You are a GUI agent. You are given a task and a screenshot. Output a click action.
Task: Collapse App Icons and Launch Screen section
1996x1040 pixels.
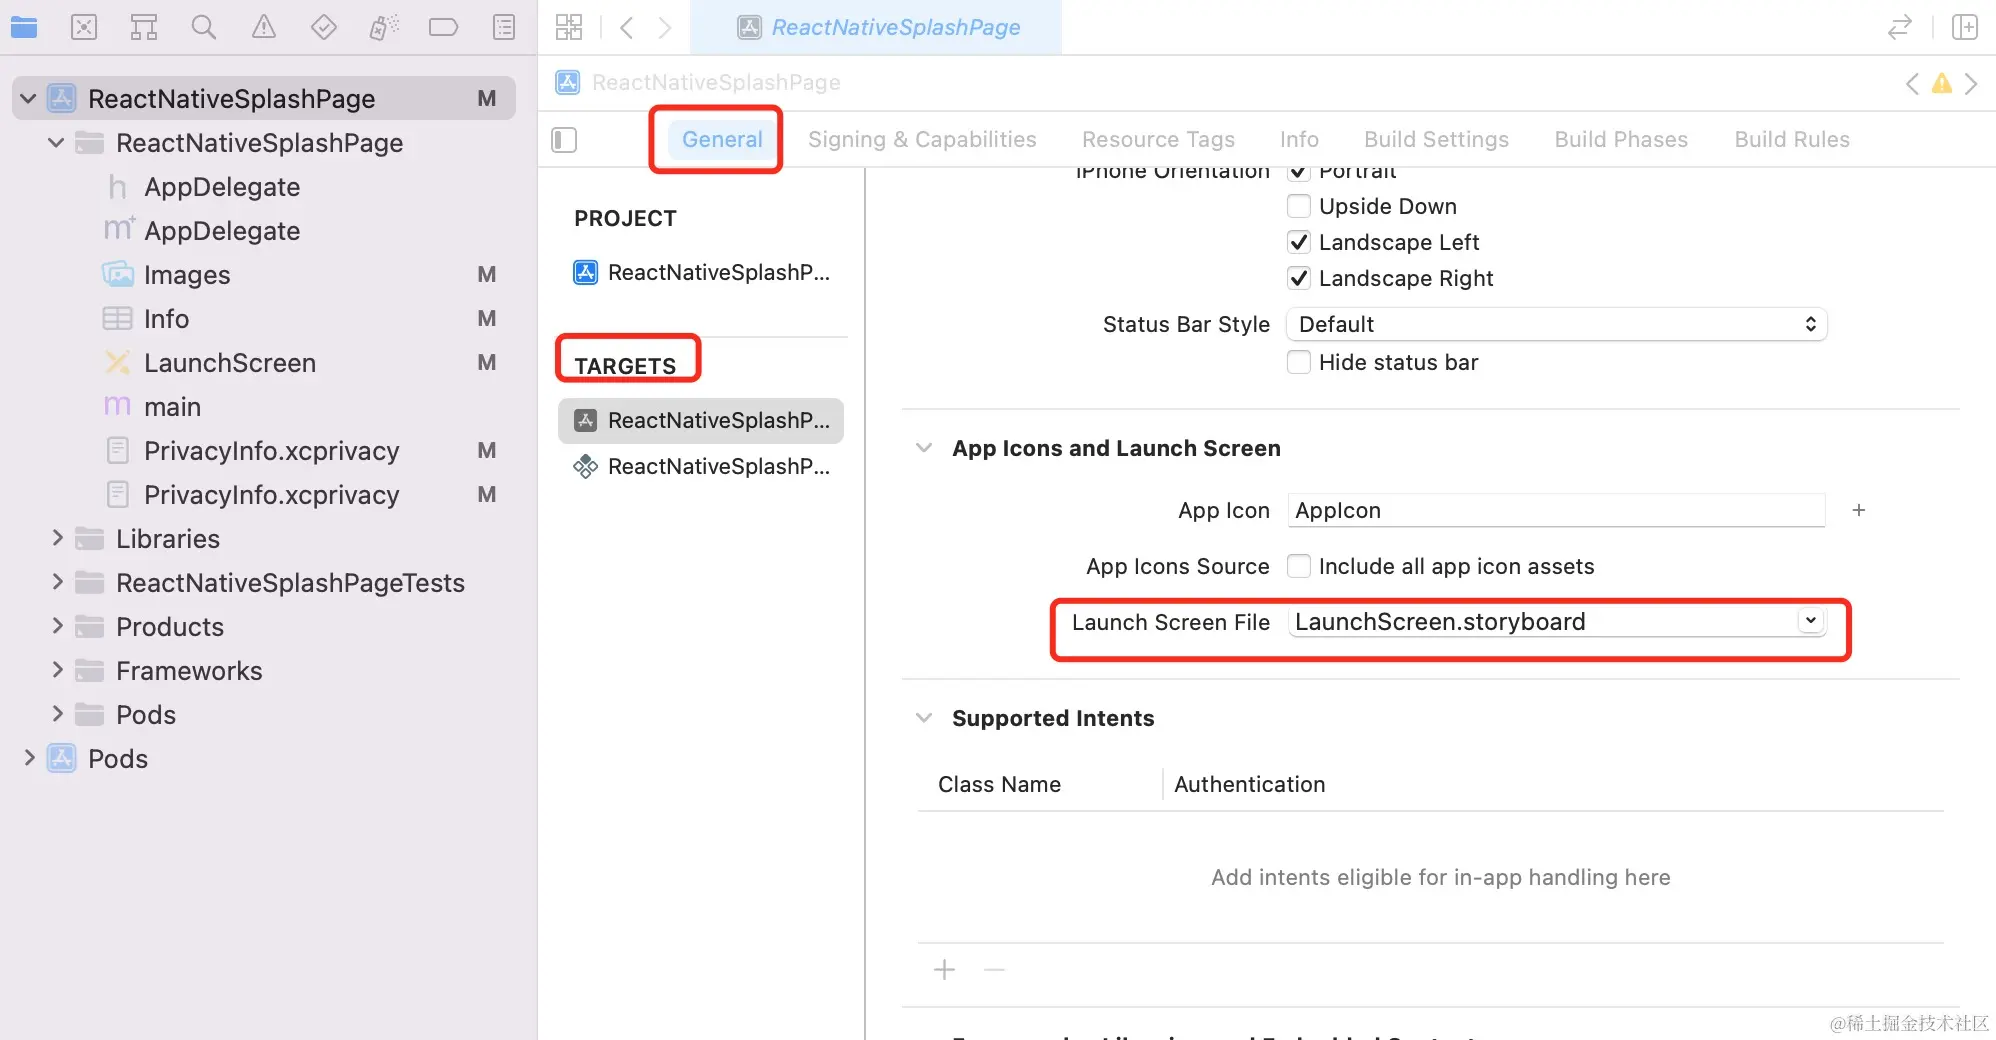pos(924,448)
